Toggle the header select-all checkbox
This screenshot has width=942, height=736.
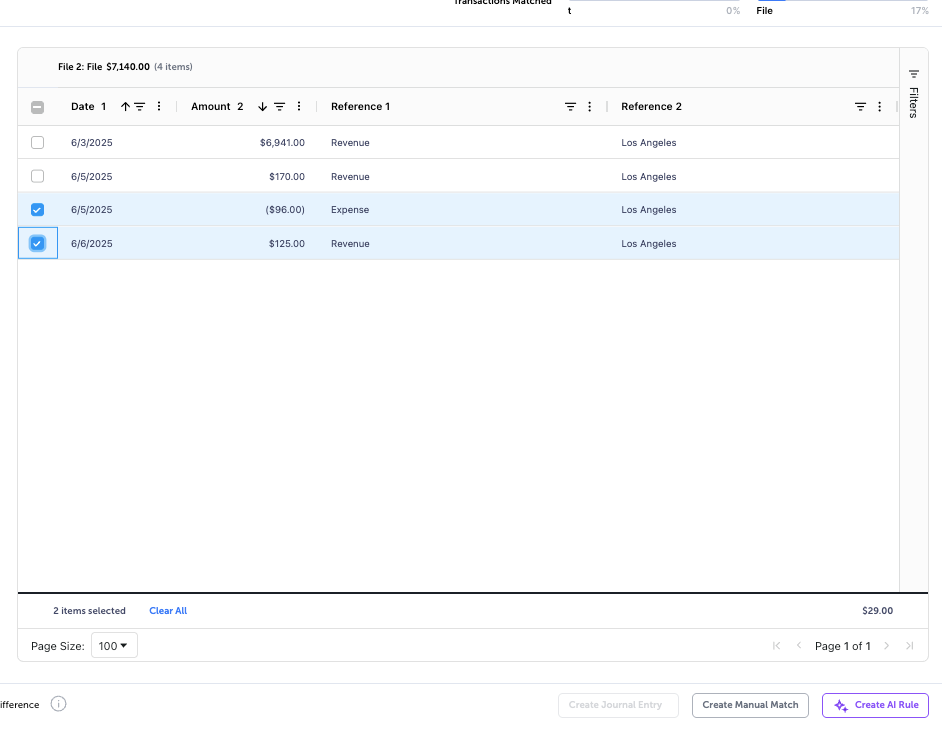point(38,107)
